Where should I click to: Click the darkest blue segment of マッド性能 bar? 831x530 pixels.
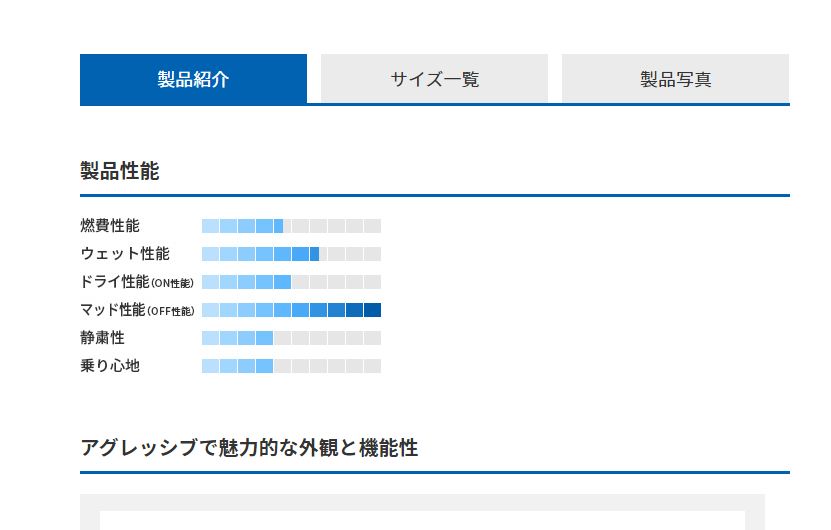[x=372, y=310]
